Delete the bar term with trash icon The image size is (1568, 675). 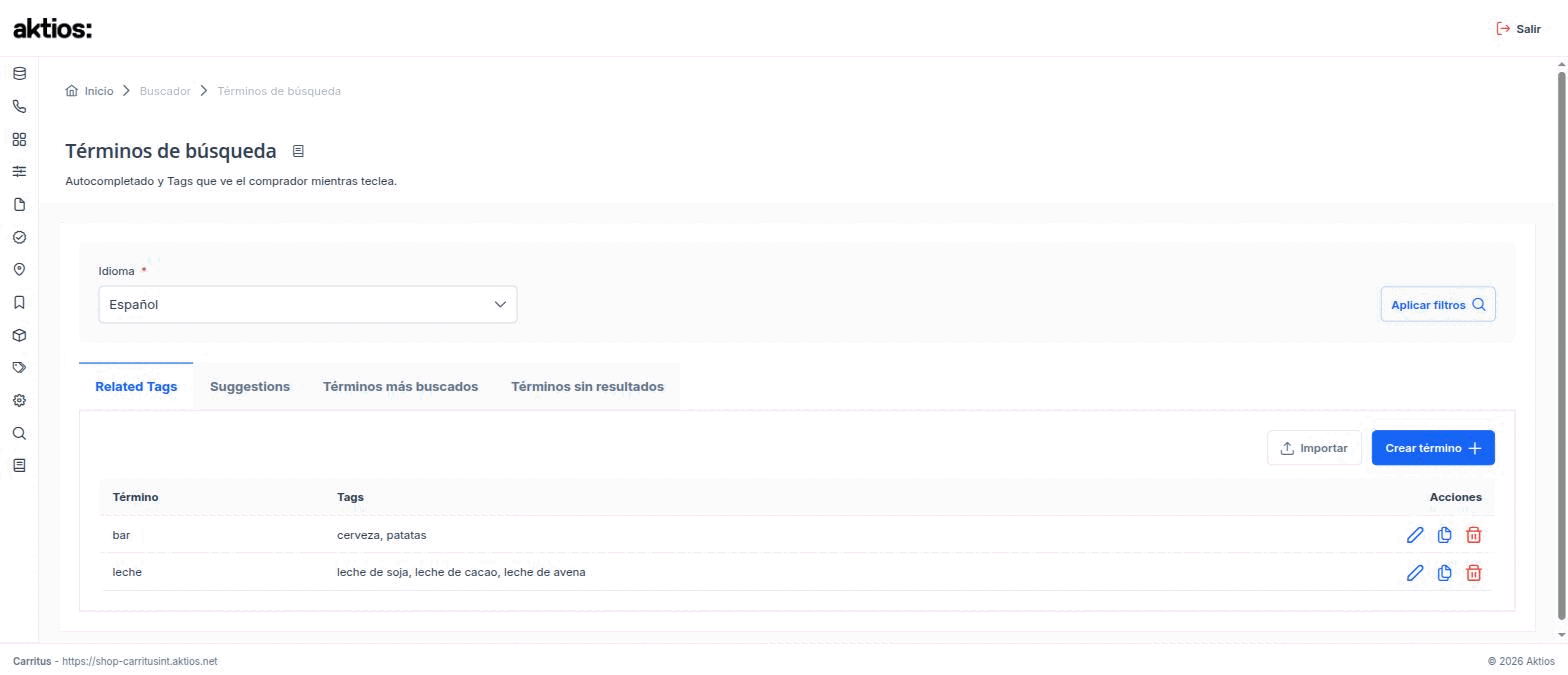(x=1473, y=535)
